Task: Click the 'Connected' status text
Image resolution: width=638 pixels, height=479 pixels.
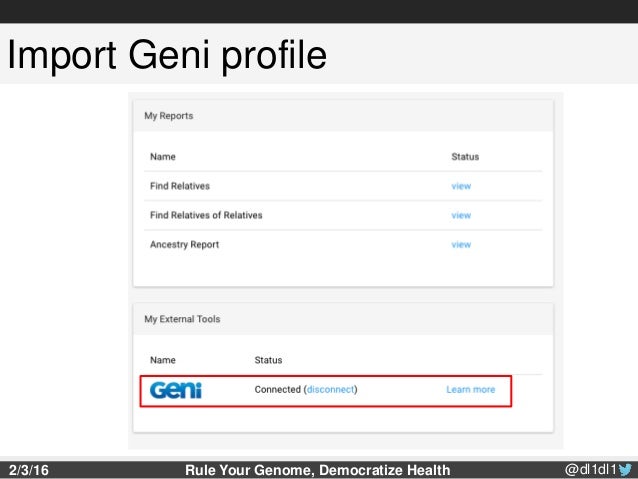Action: (277, 389)
